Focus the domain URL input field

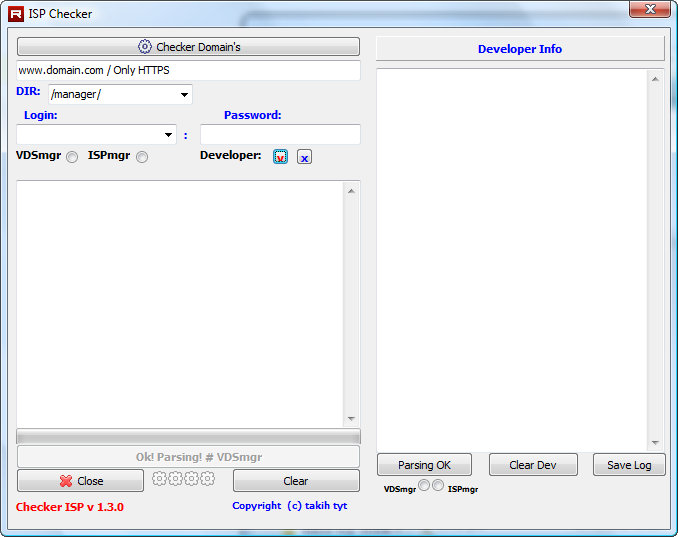coord(188,70)
